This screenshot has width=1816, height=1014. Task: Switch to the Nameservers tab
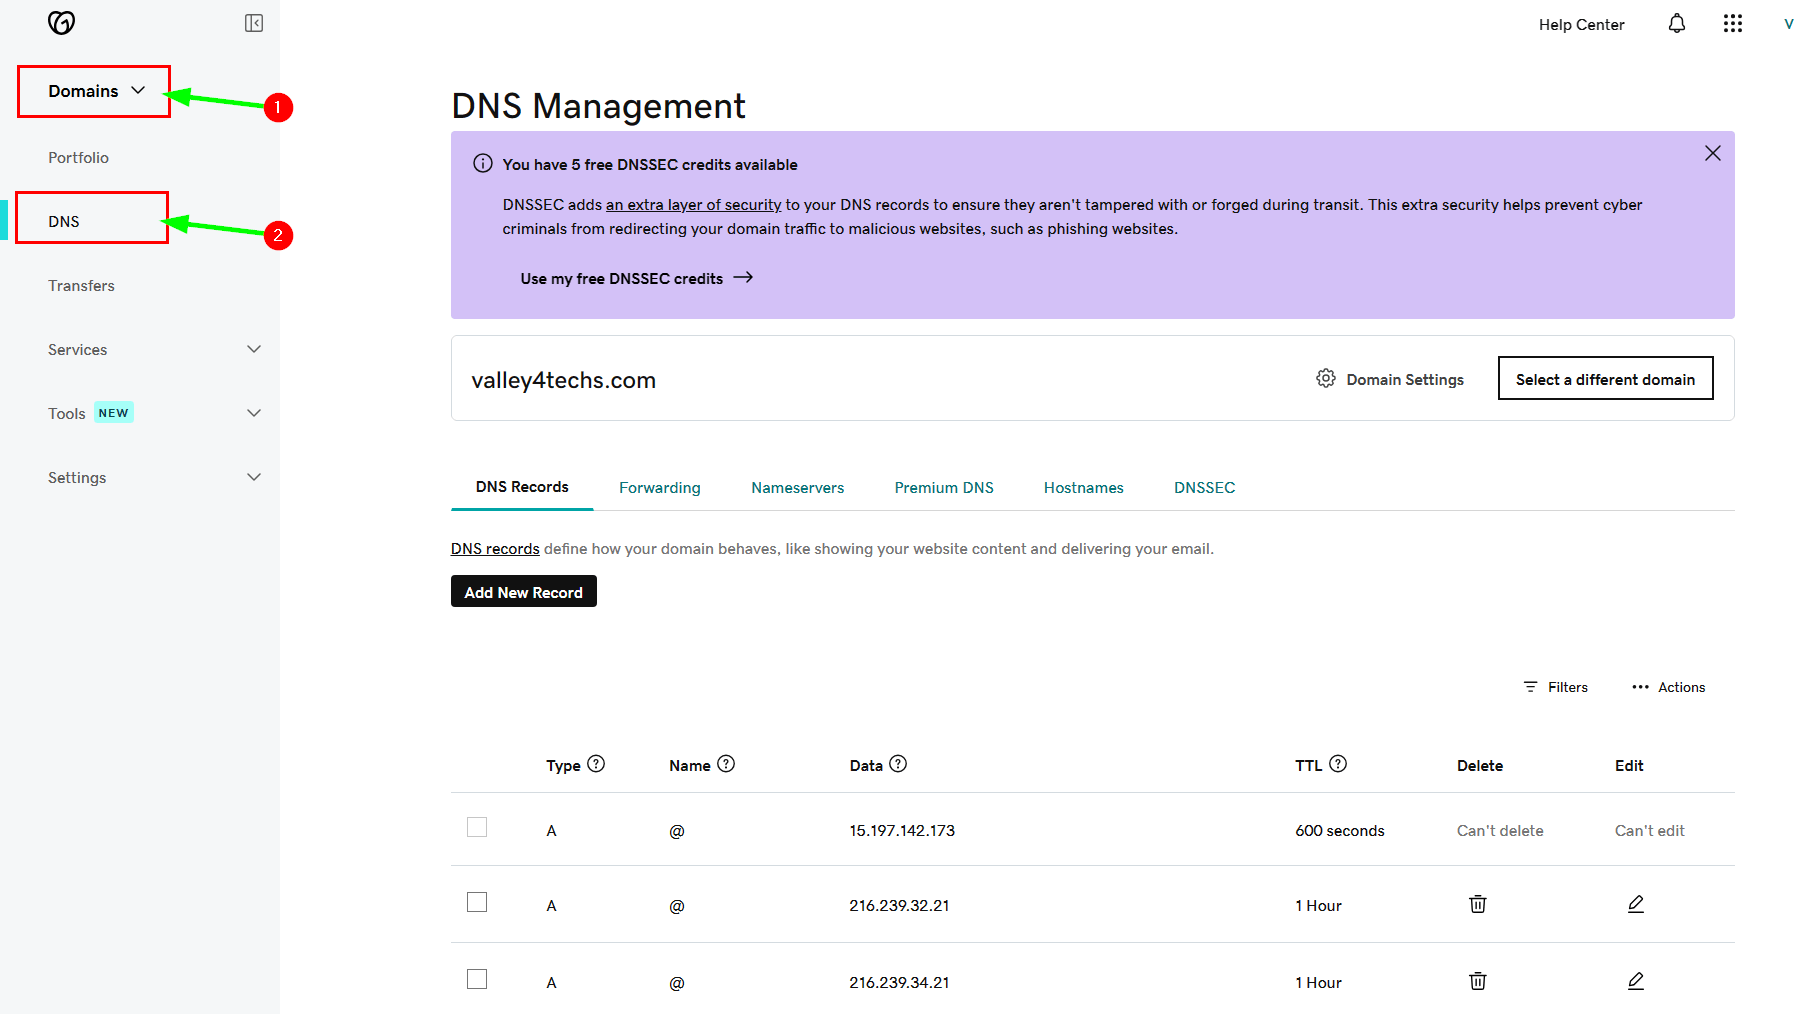[797, 488]
